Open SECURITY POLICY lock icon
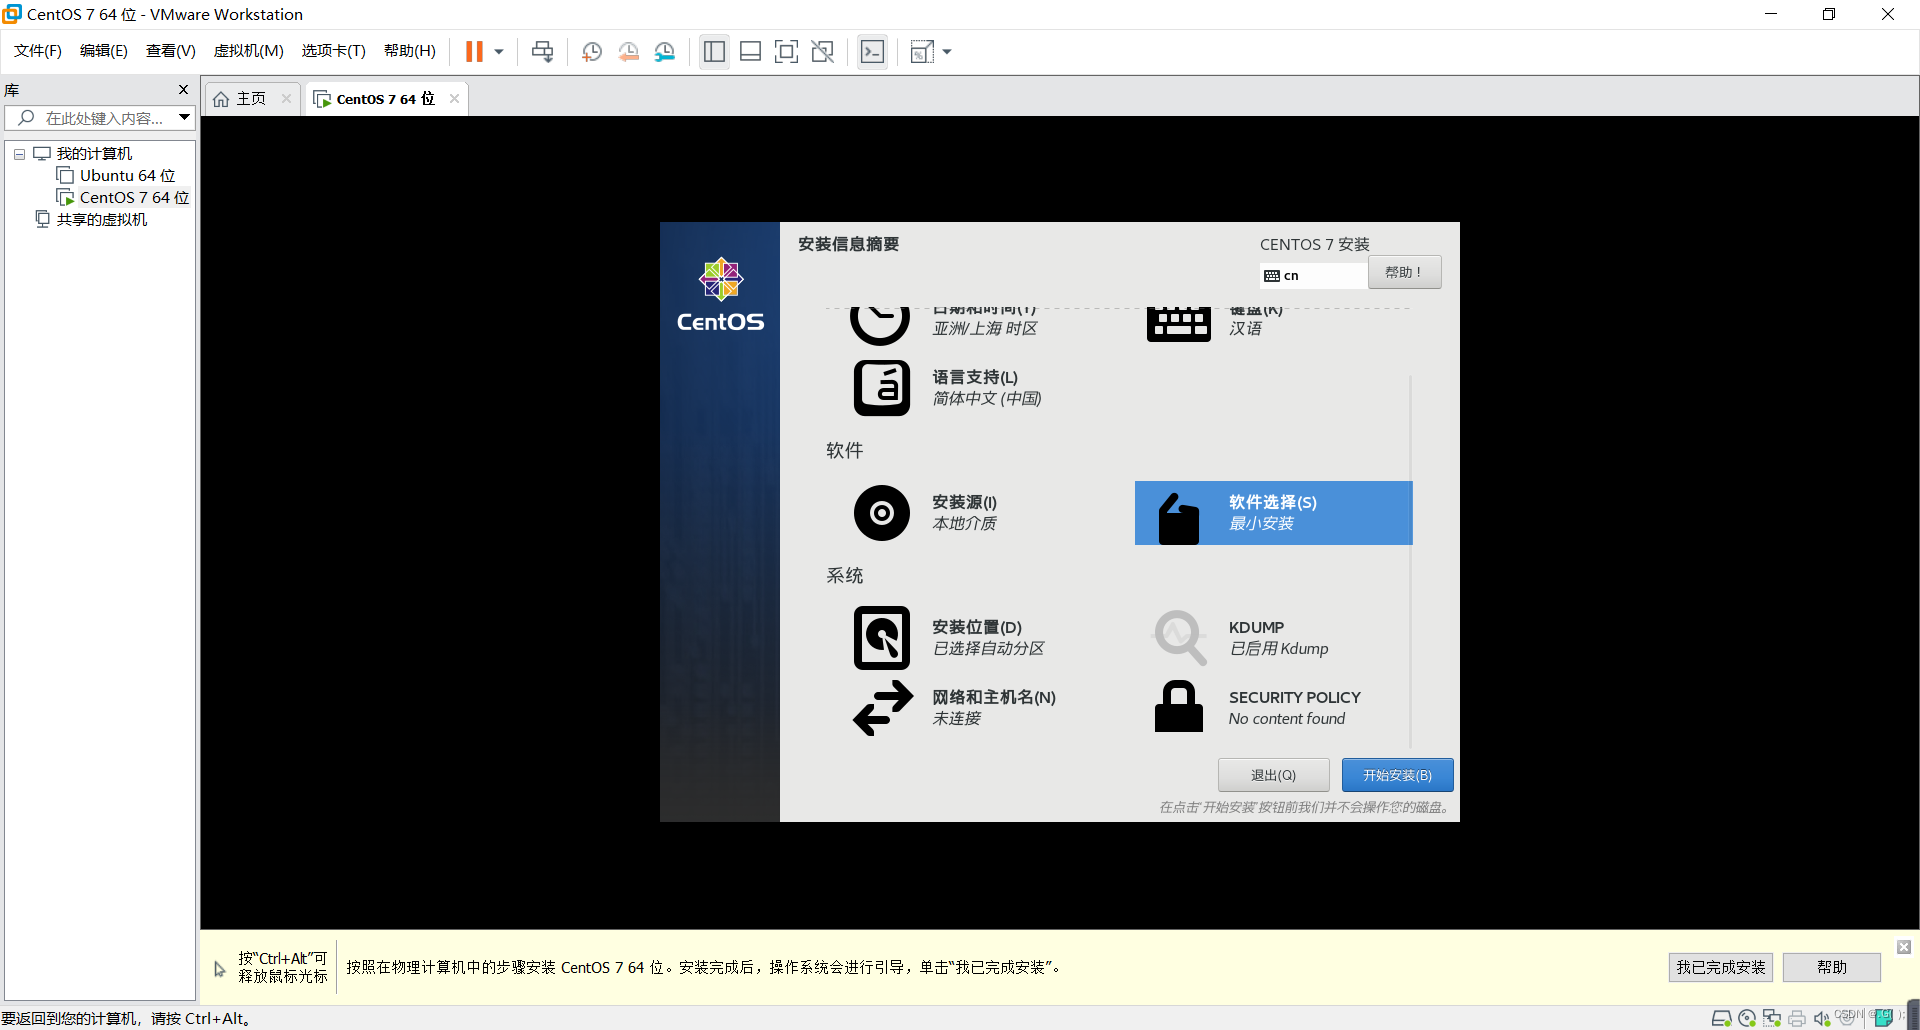Viewport: 1920px width, 1030px height. pos(1179,707)
